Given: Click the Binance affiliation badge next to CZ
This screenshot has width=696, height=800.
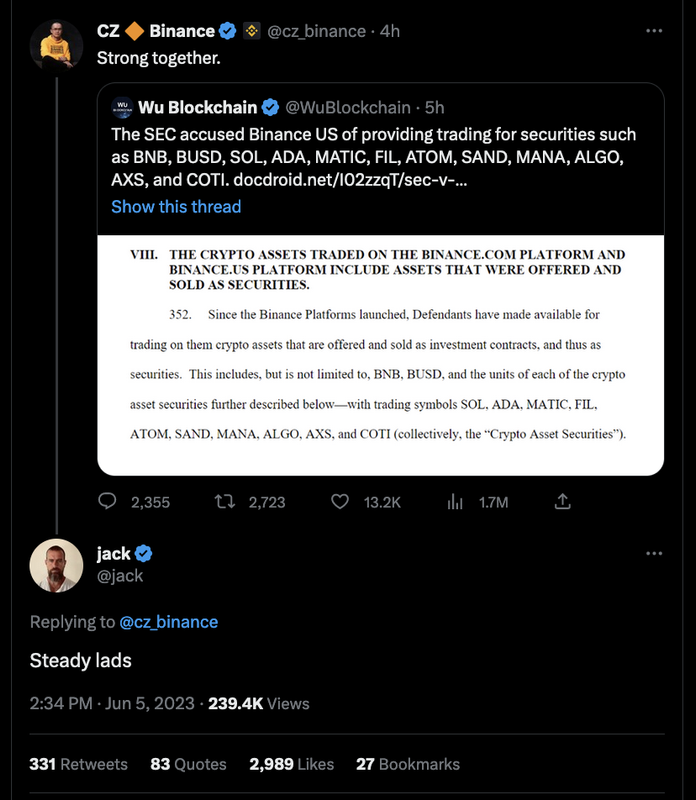Looking at the screenshot, I should pos(251,31).
